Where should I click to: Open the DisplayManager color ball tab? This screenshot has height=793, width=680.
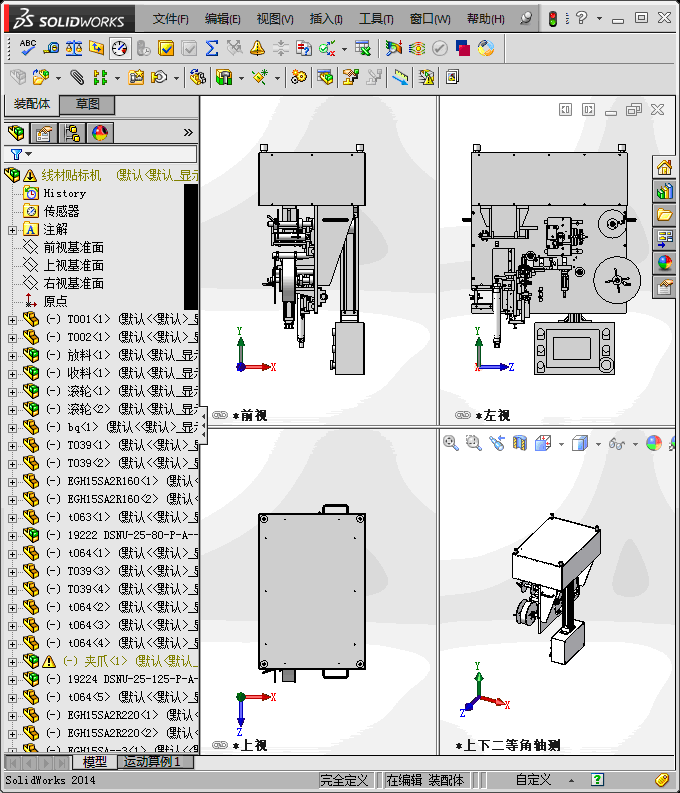(x=100, y=133)
